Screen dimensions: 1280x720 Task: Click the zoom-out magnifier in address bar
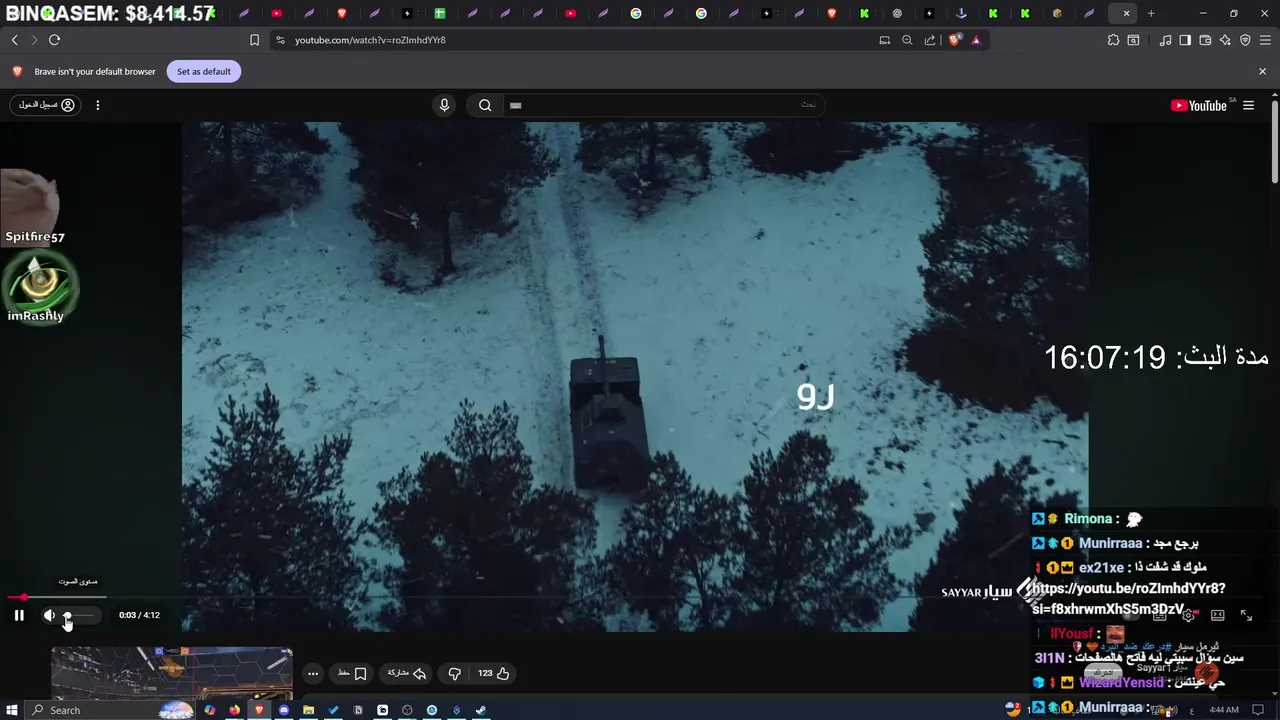point(907,40)
